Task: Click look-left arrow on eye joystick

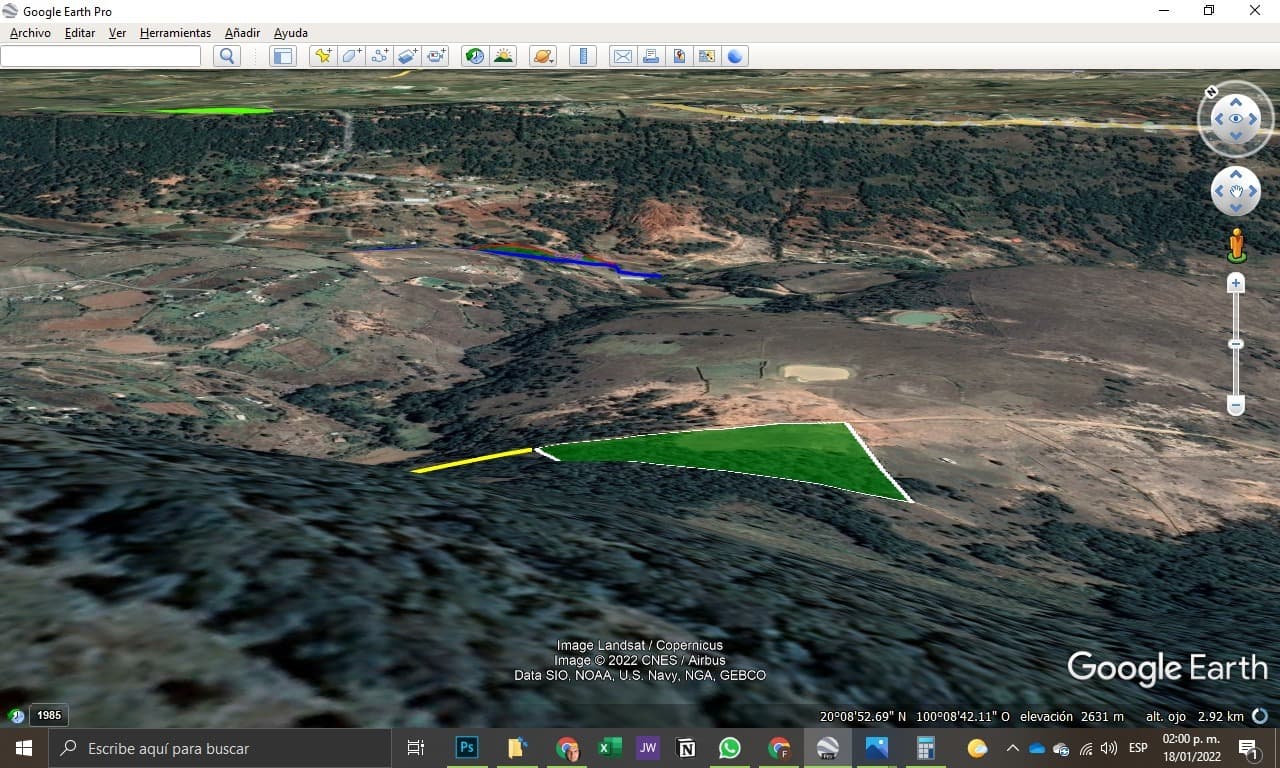Action: click(x=1218, y=119)
